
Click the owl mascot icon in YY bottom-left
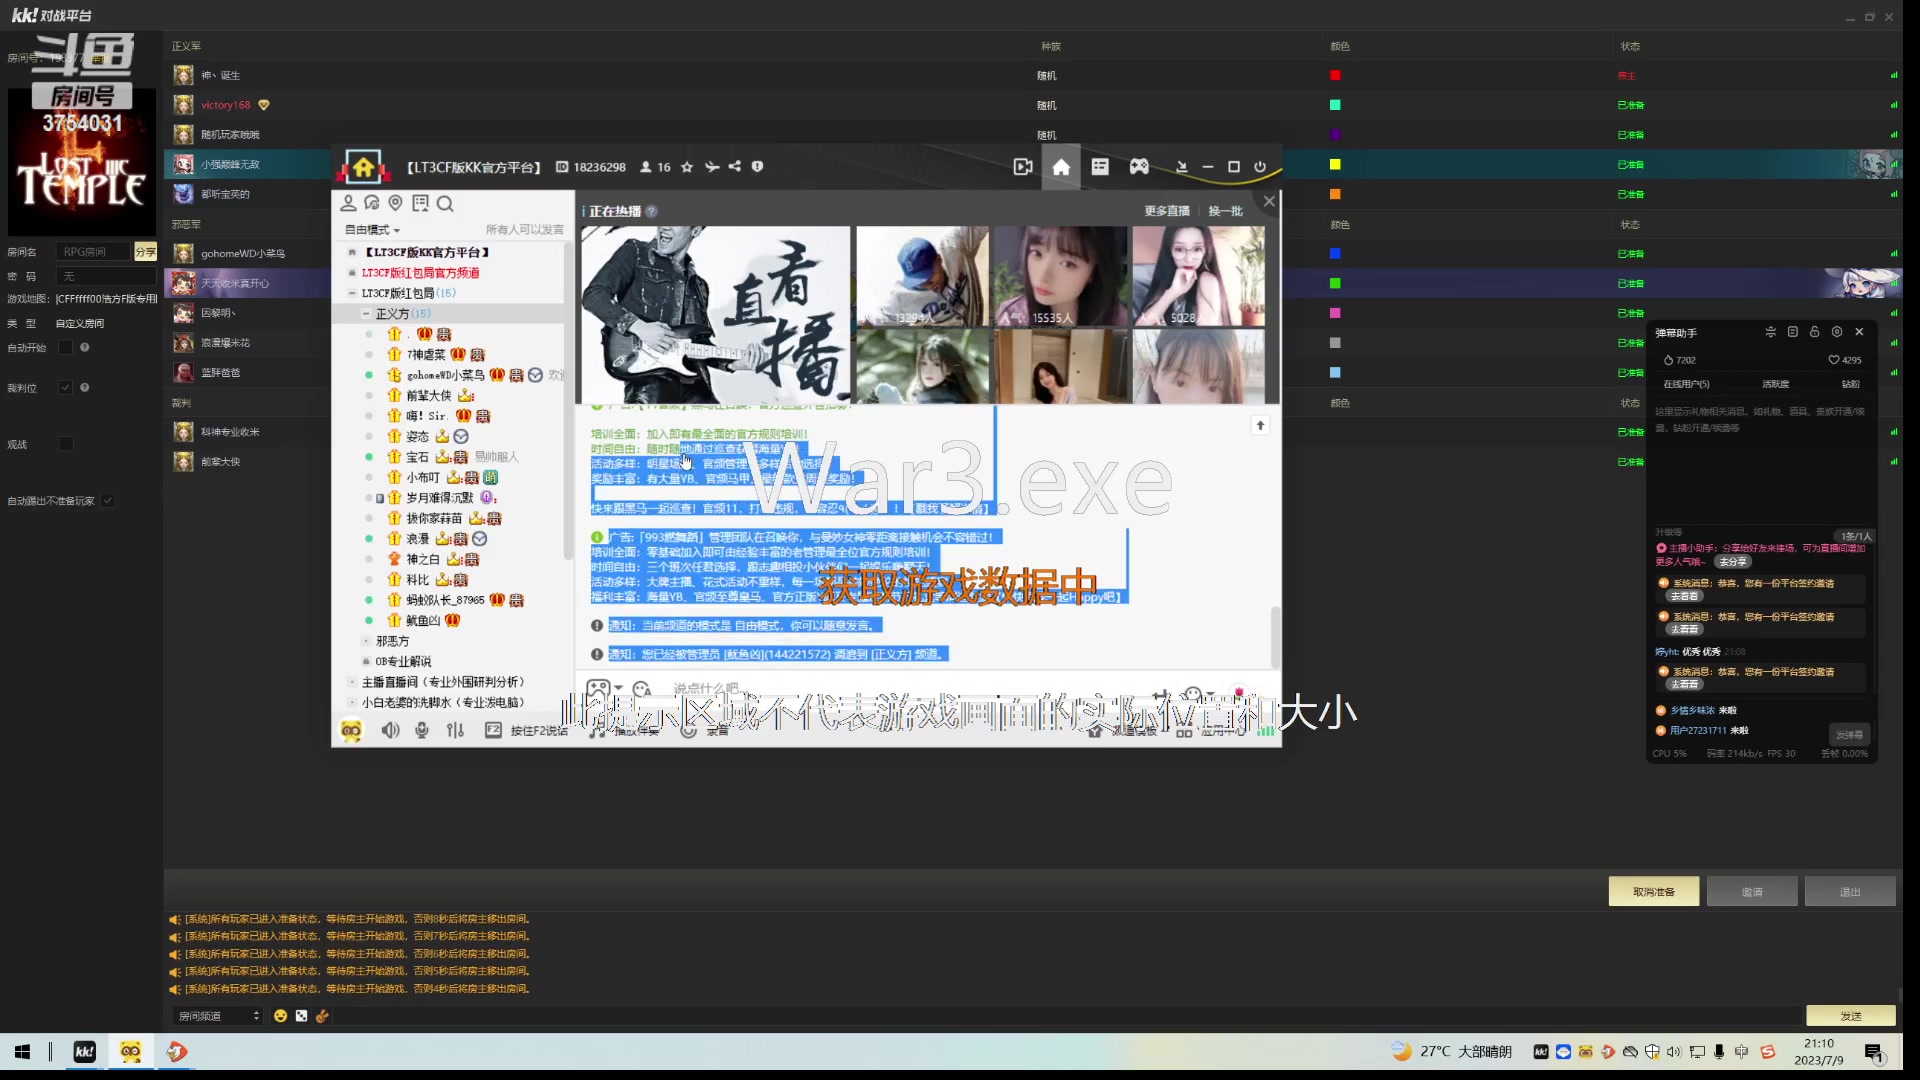coord(351,730)
